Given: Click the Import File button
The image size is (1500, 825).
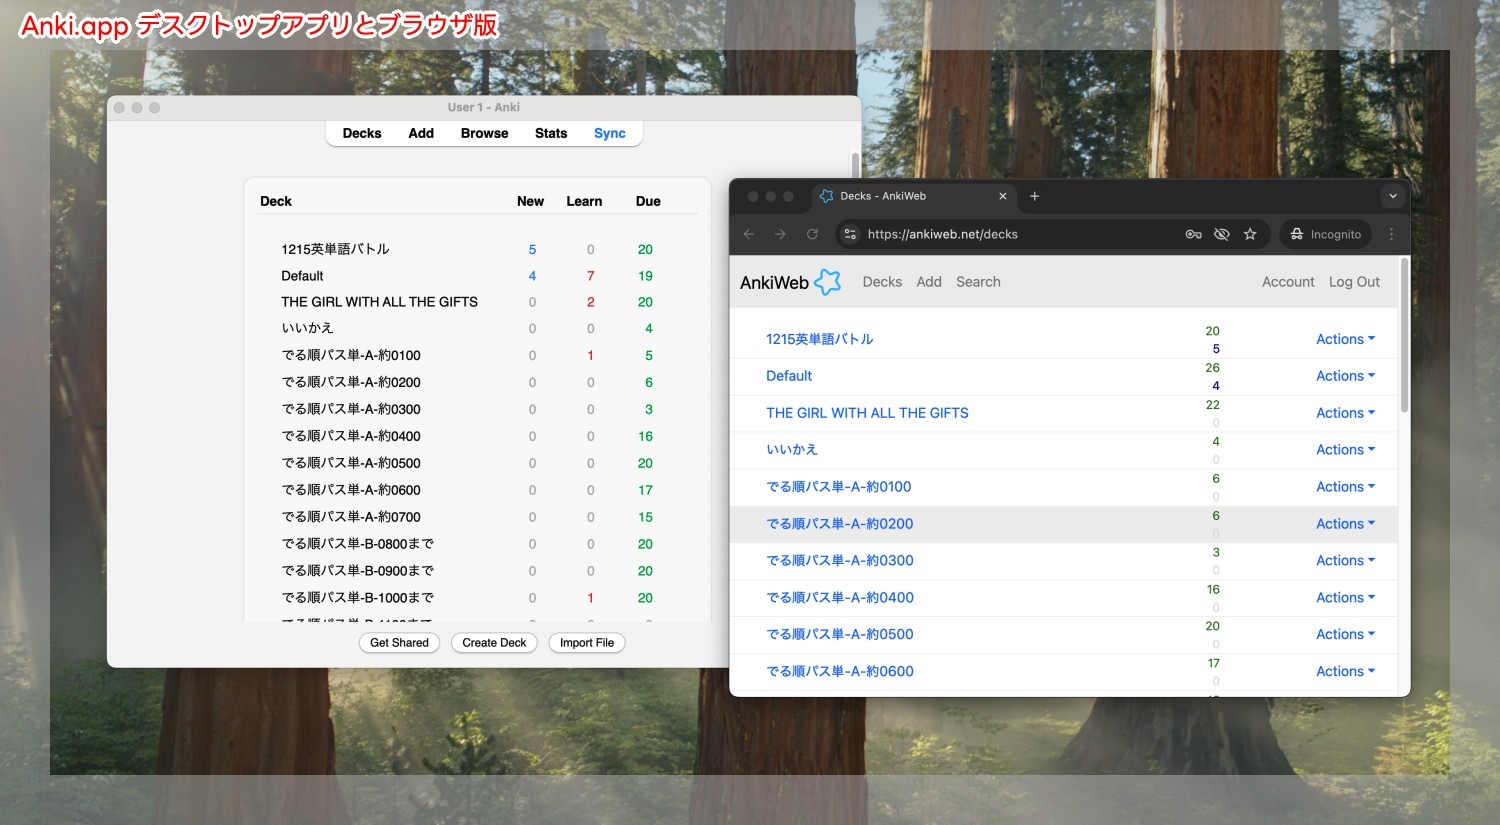Looking at the screenshot, I should (587, 643).
